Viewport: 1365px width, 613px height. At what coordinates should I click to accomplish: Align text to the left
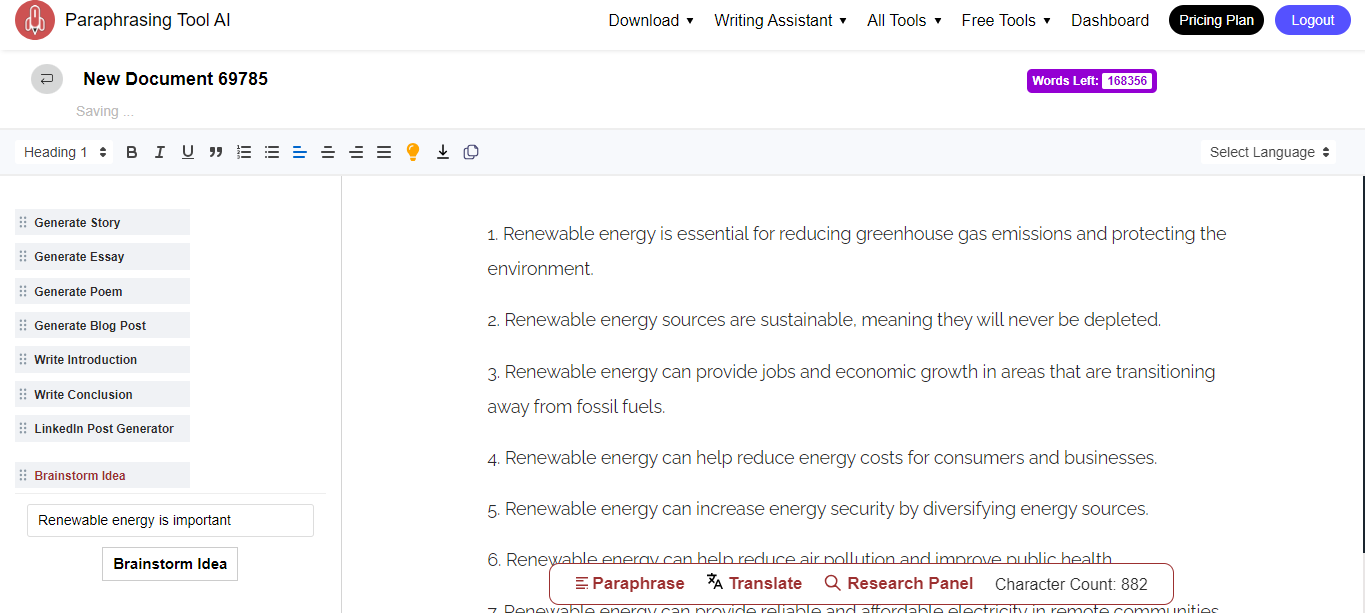[299, 152]
